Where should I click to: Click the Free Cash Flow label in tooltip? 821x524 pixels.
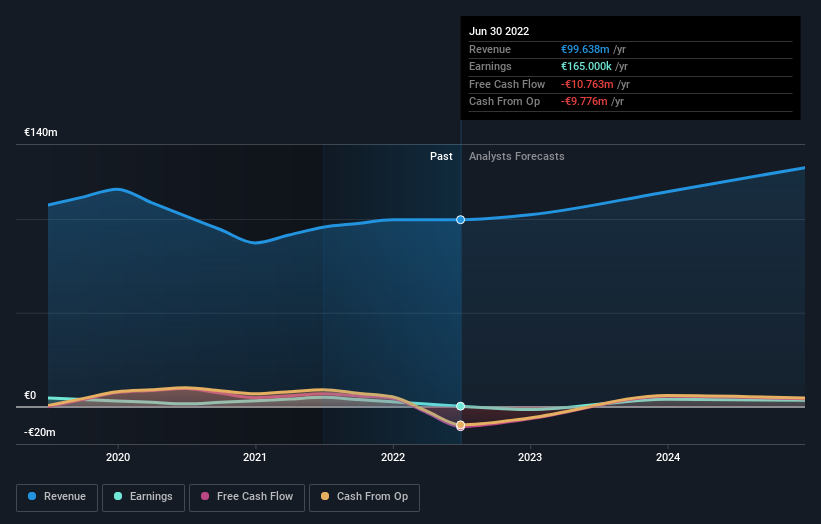coord(507,84)
